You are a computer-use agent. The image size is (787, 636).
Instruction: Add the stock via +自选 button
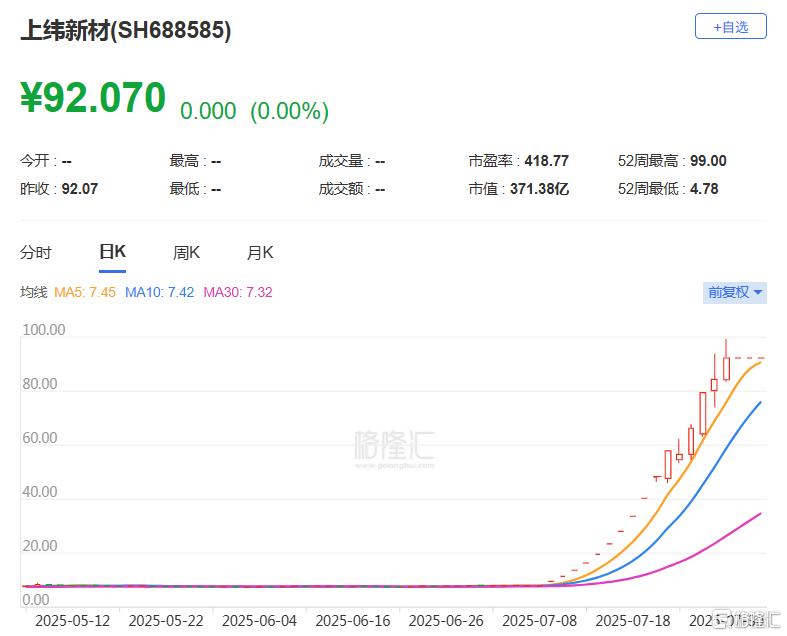730,26
